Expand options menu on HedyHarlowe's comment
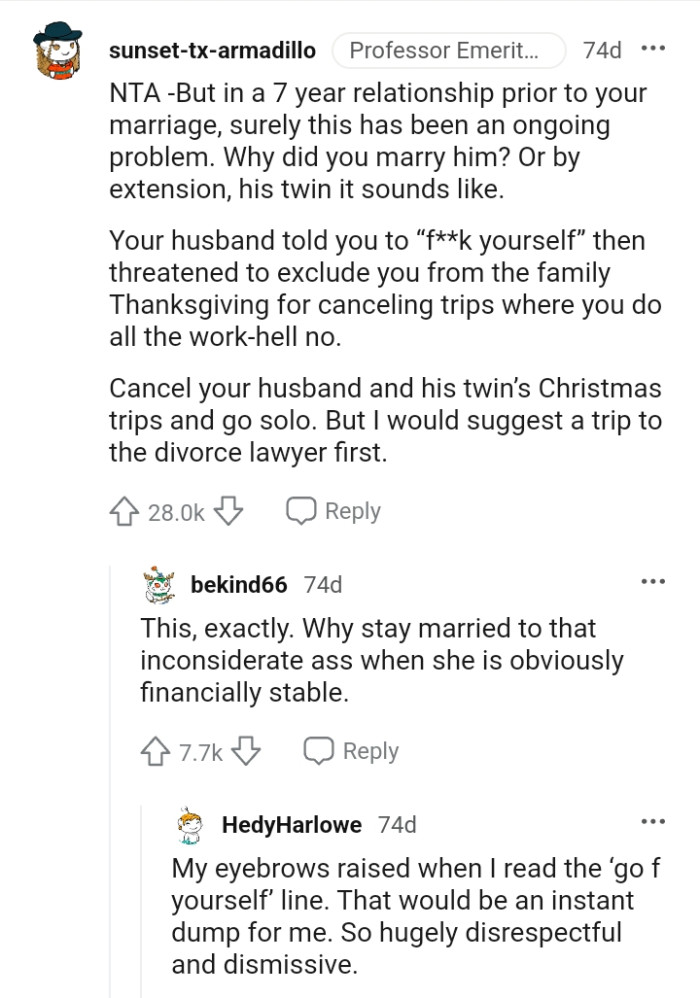The width and height of the screenshot is (700, 998). click(653, 822)
